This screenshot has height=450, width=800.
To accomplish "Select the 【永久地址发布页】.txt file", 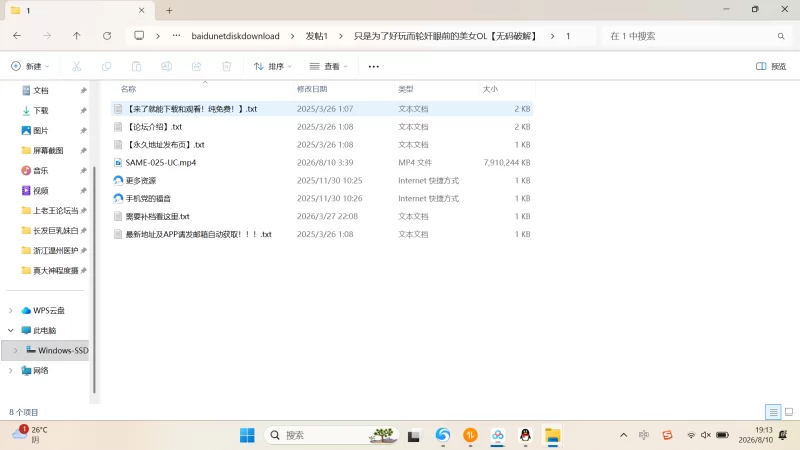I will pyautogui.click(x=321, y=144).
